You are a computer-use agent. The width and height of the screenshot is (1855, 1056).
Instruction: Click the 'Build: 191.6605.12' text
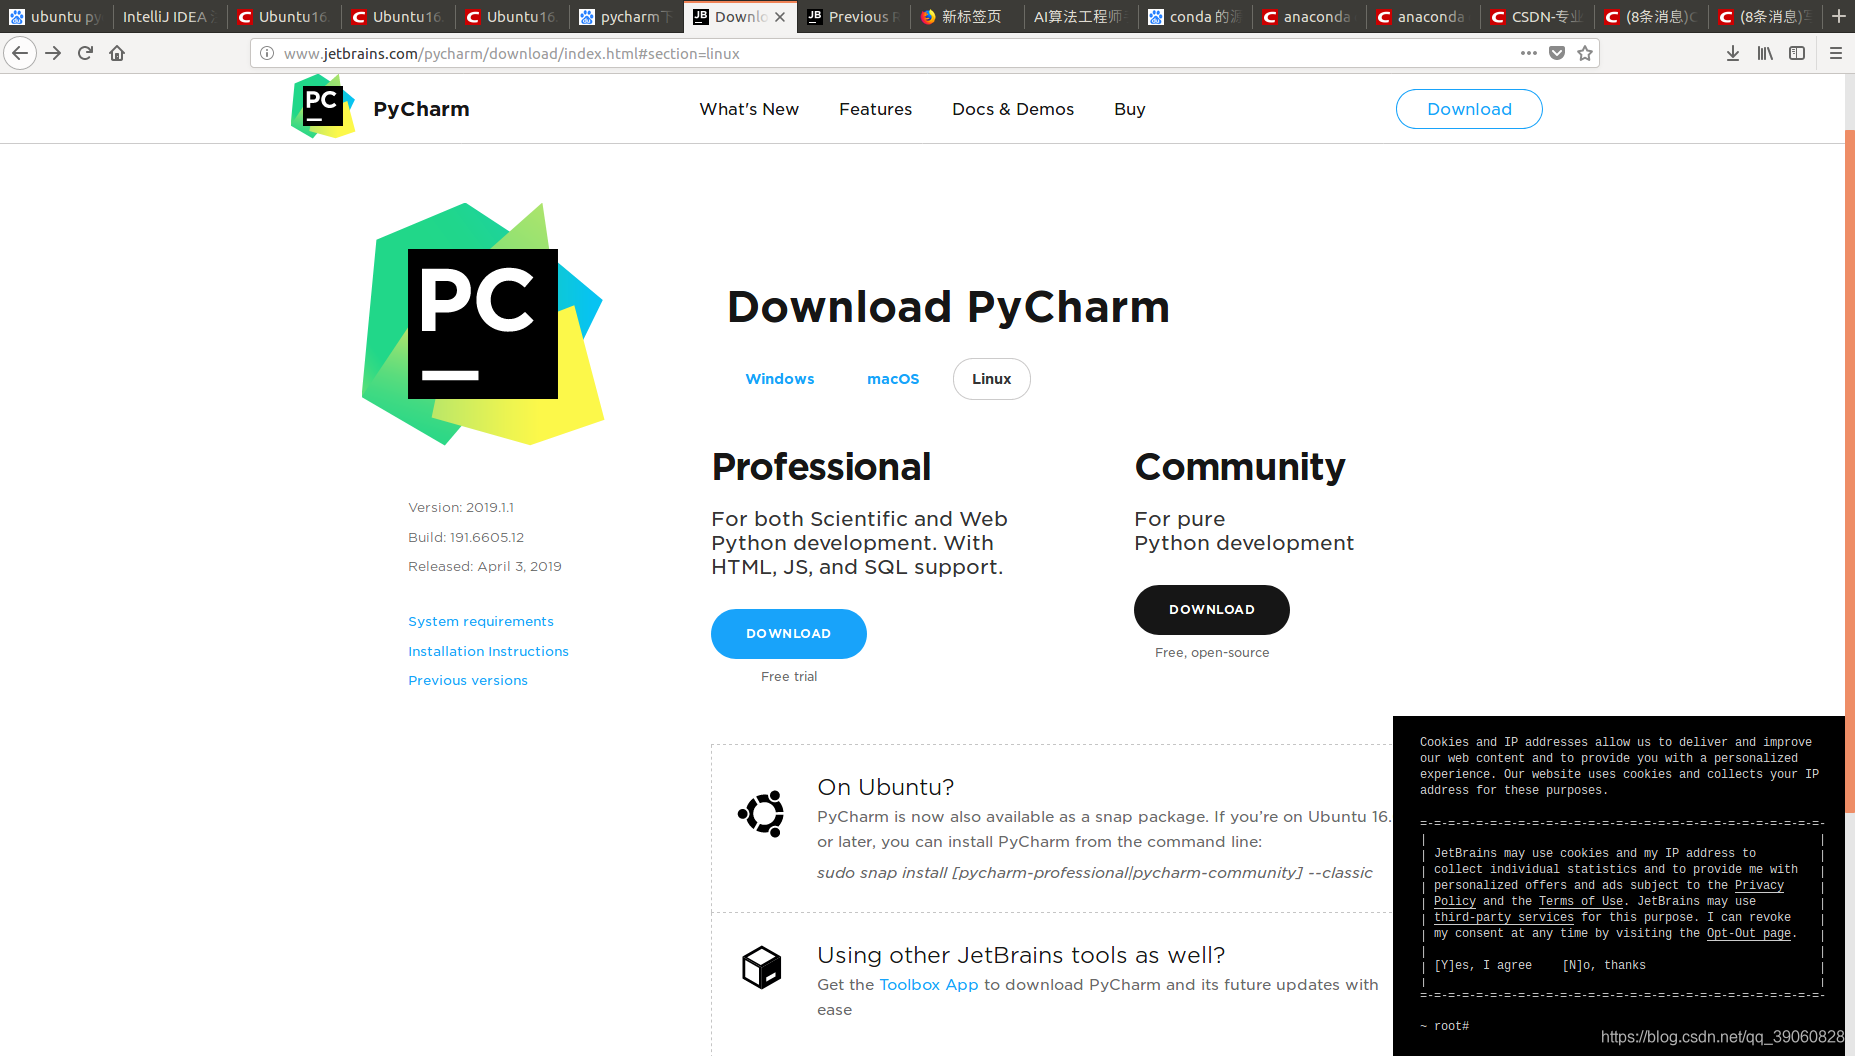click(466, 538)
